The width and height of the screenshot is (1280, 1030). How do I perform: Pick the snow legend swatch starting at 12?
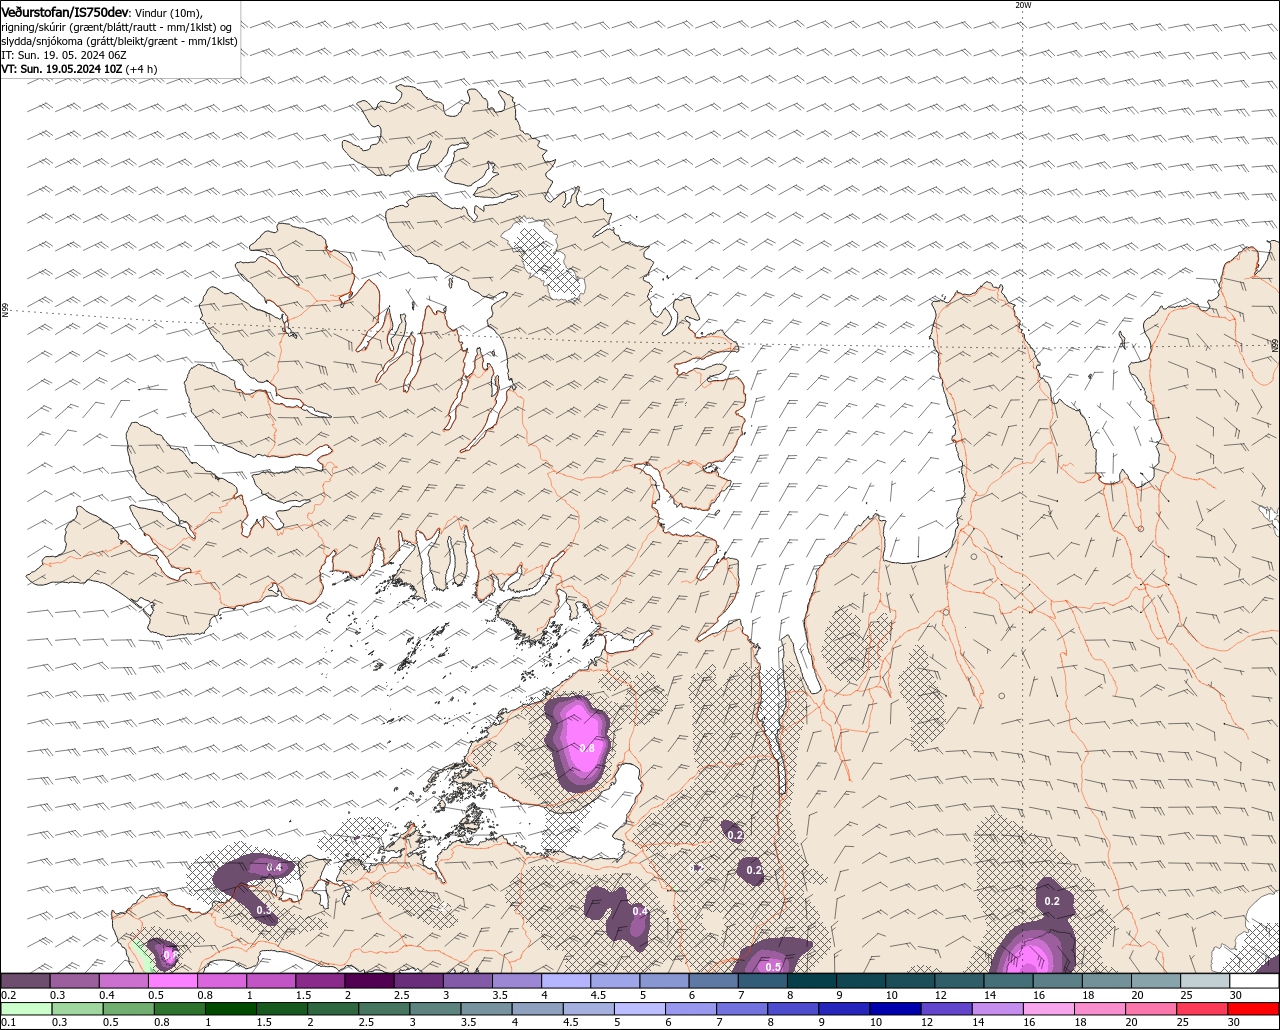click(x=960, y=981)
